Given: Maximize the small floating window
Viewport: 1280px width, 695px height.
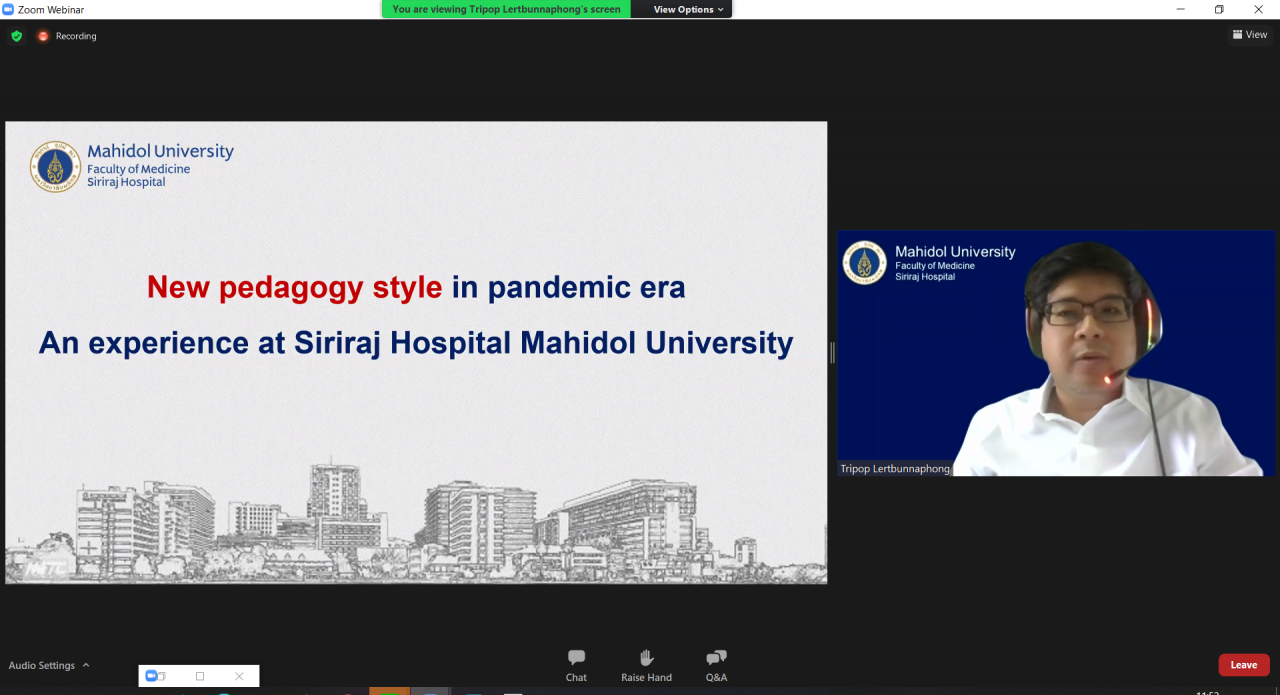Looking at the screenshot, I should point(200,676).
